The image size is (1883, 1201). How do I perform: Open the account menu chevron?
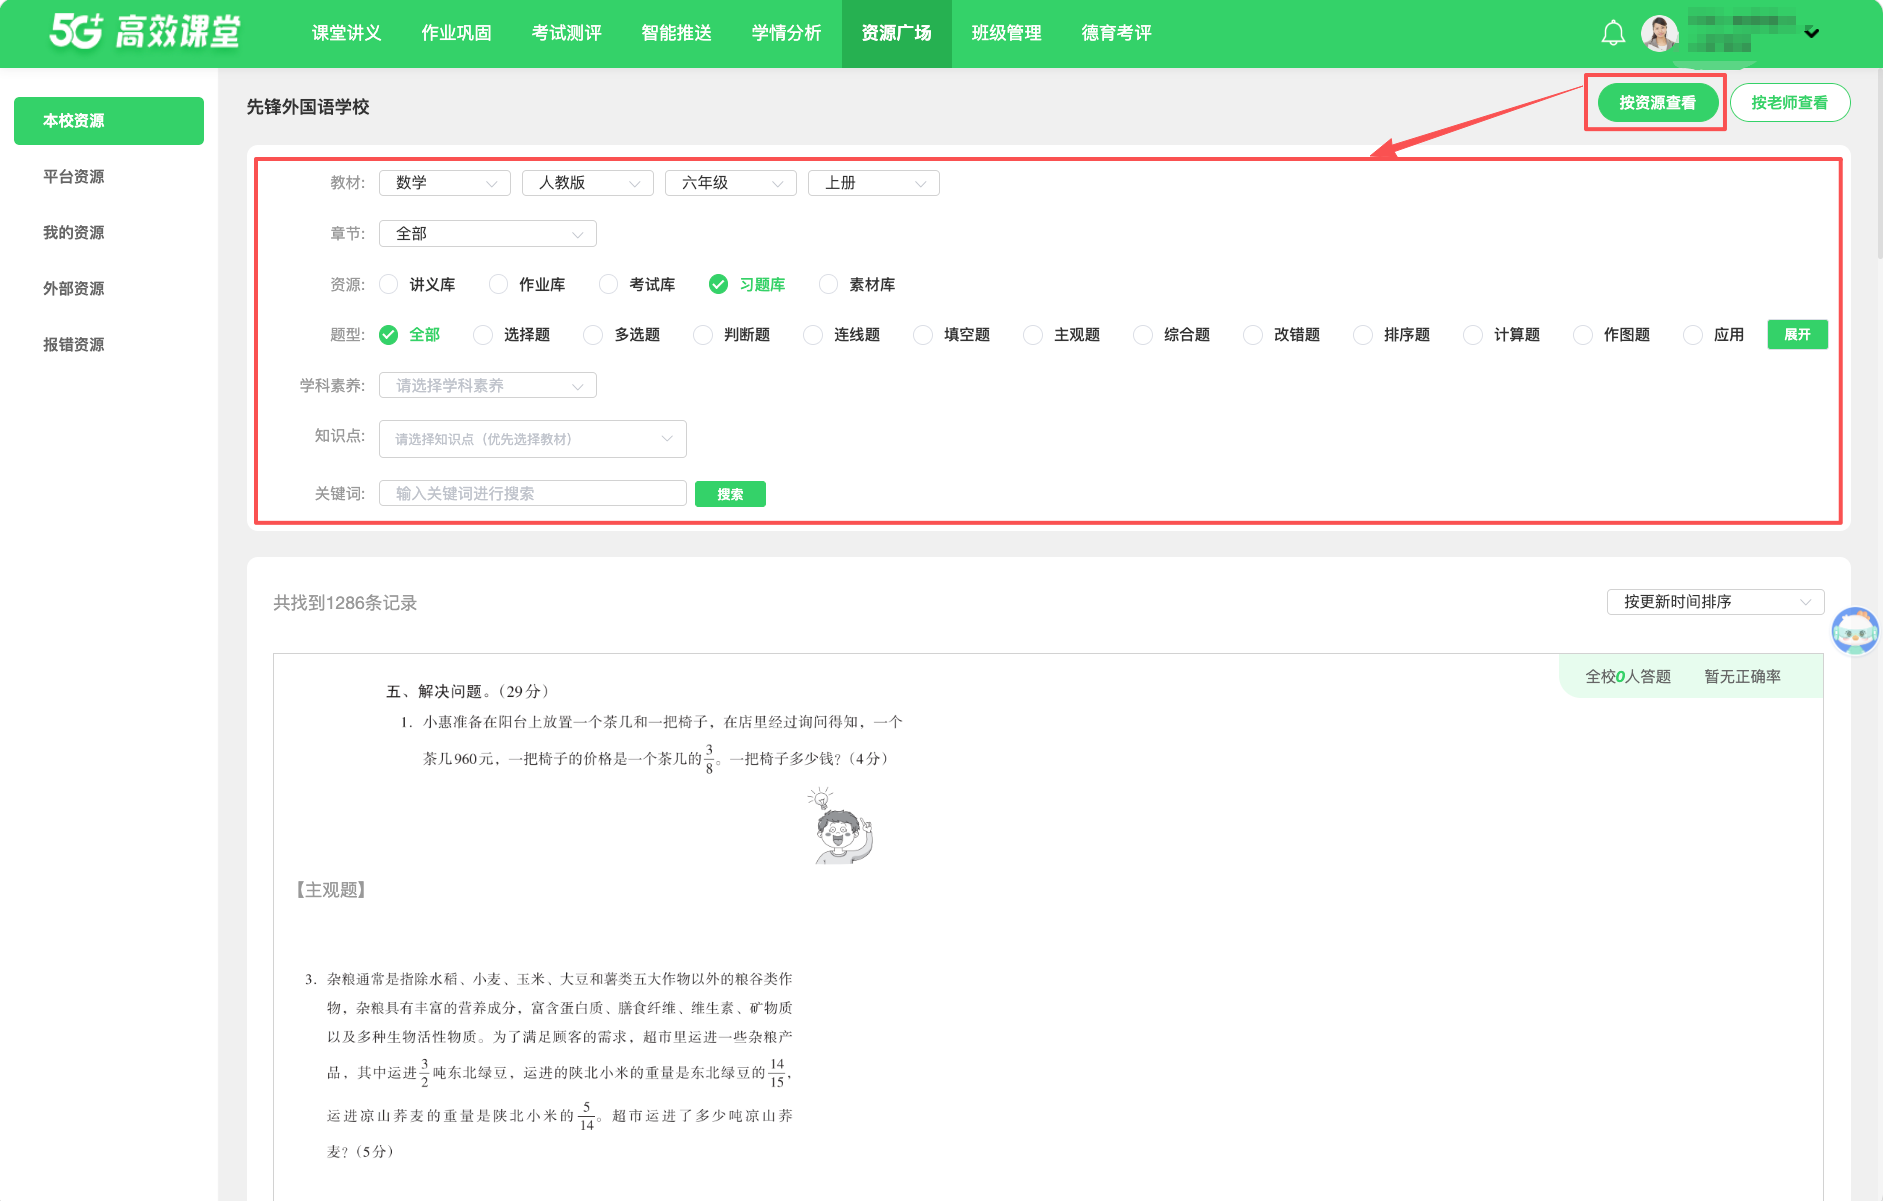[x=1811, y=33]
